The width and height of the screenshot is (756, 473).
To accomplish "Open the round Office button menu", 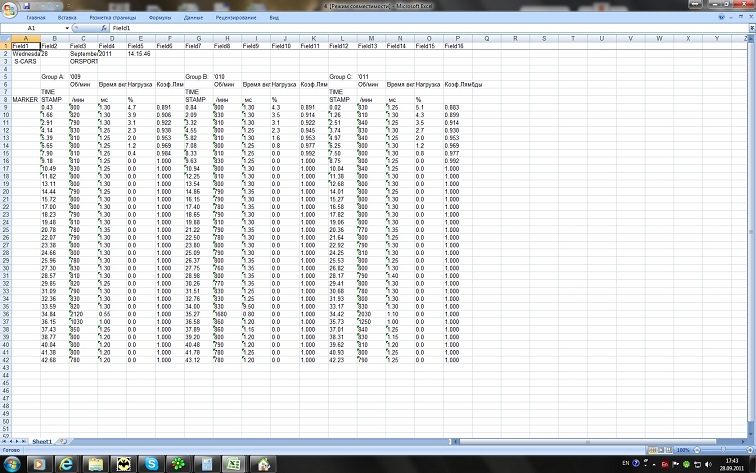I will (x=9, y=9).
